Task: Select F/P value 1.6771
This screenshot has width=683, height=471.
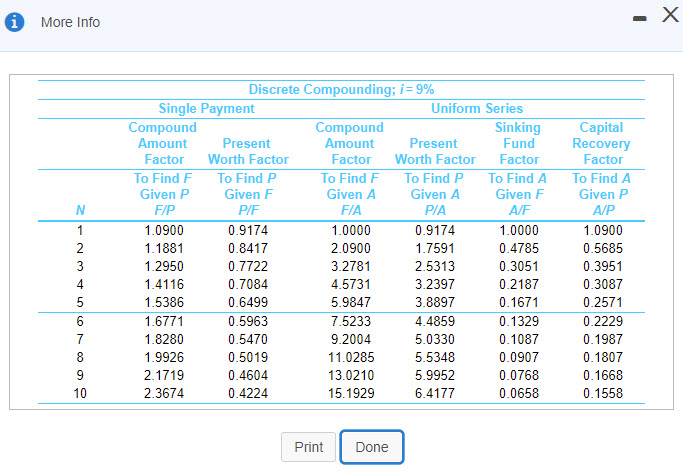Action: coord(164,322)
